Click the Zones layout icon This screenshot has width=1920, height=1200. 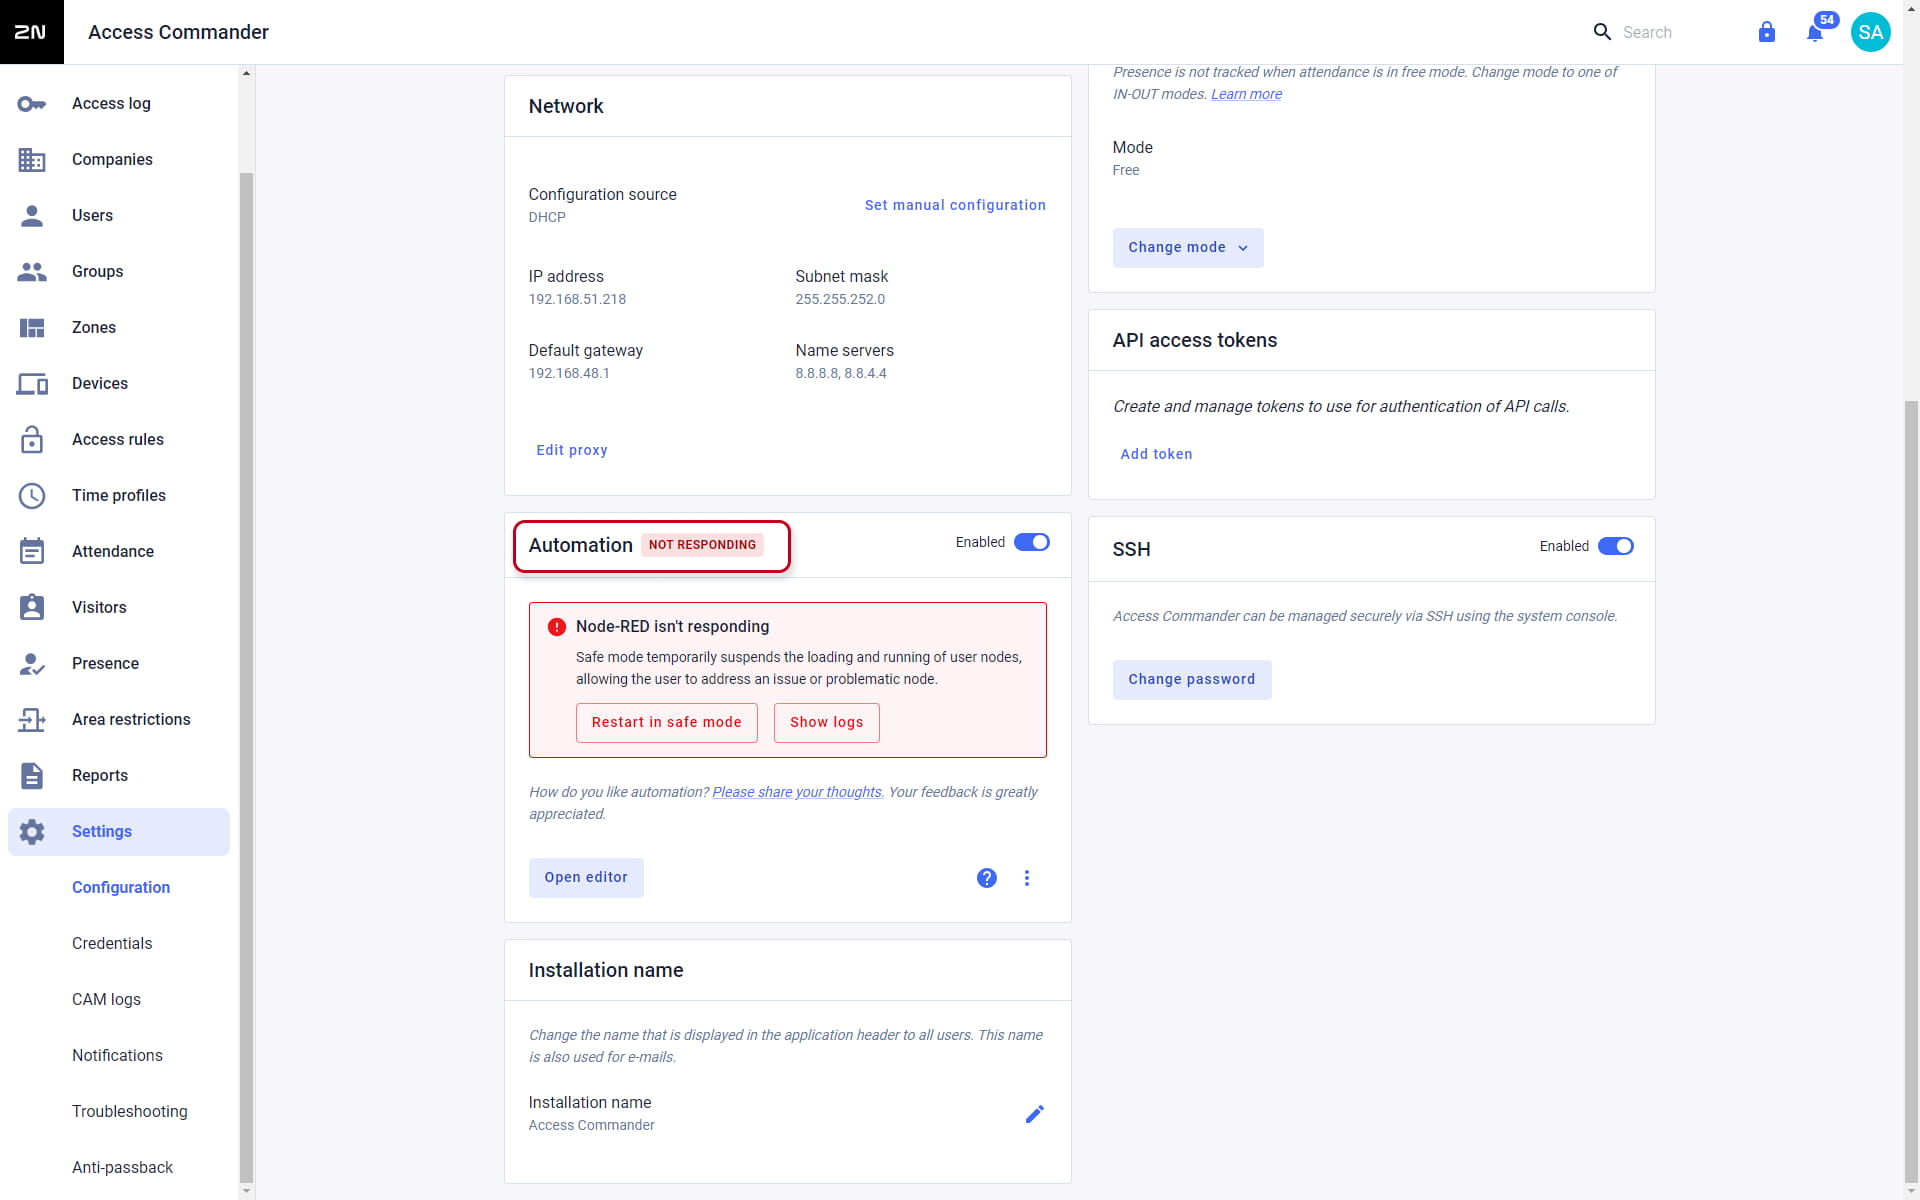[x=32, y=328]
